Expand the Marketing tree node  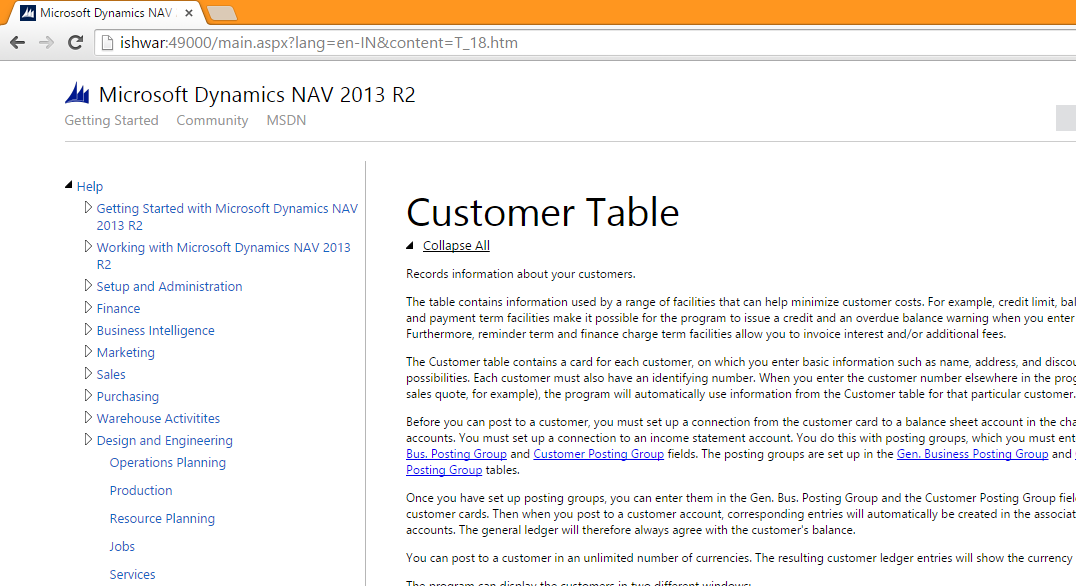coord(88,351)
